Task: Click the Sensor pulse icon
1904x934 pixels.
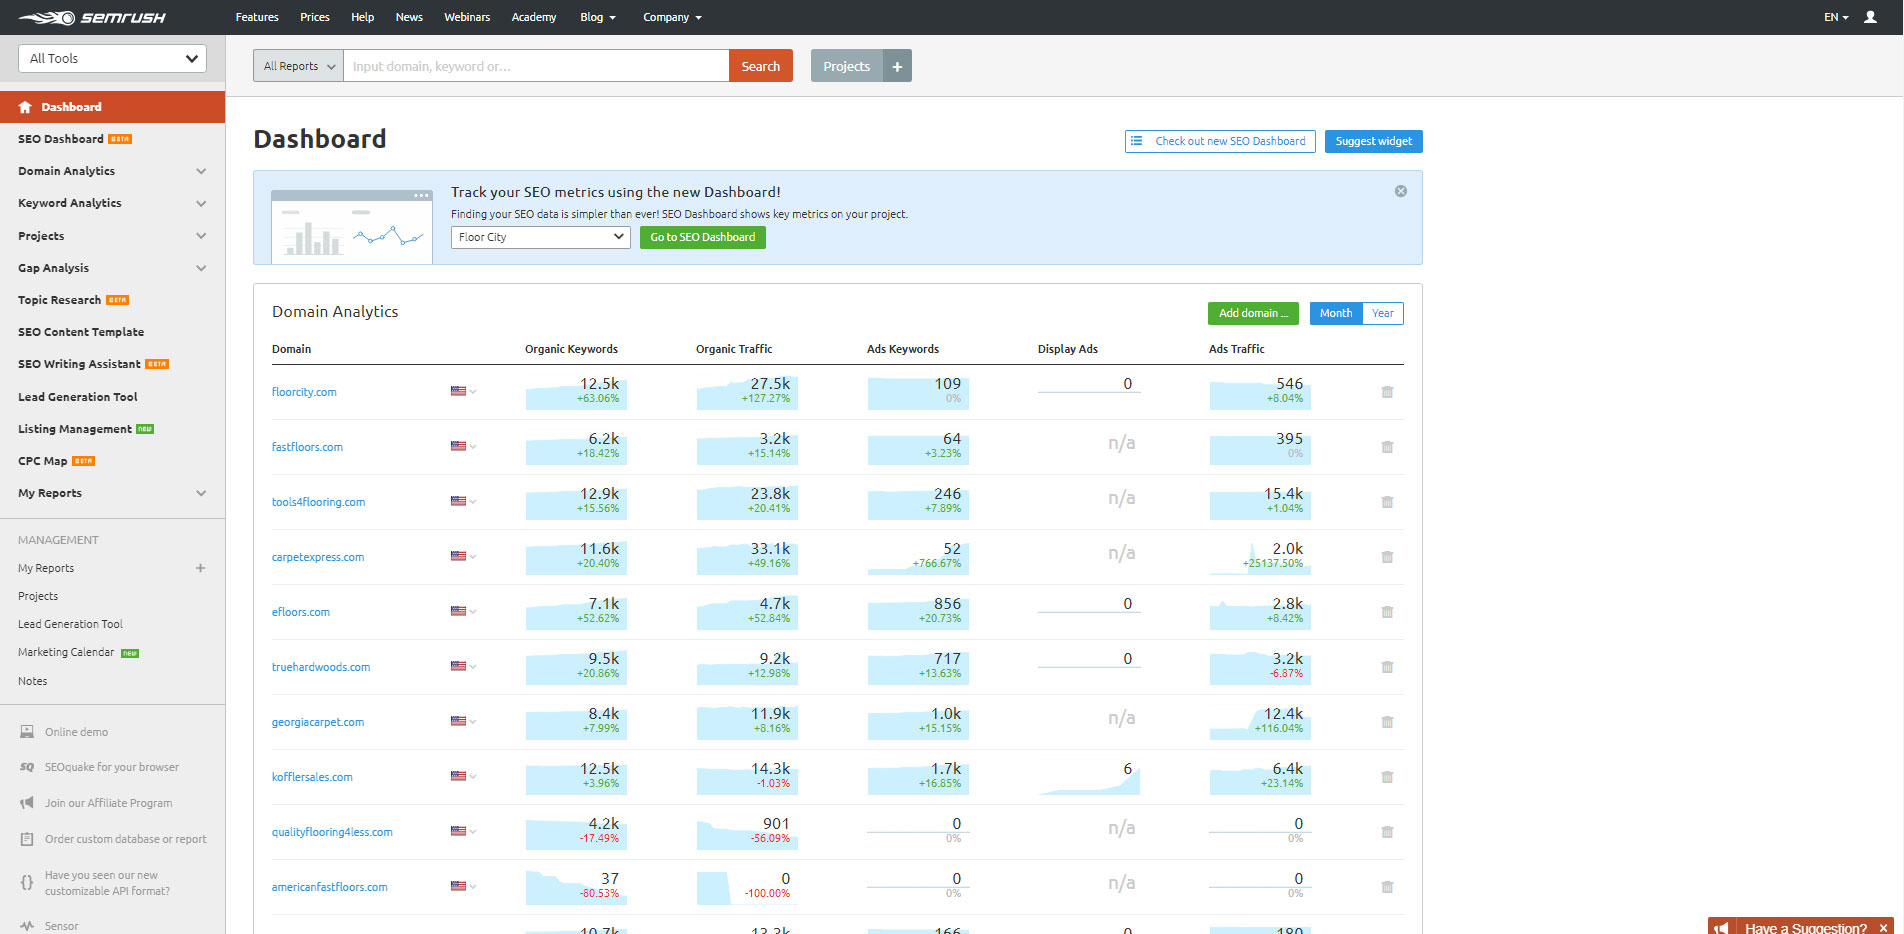Action: tap(27, 926)
